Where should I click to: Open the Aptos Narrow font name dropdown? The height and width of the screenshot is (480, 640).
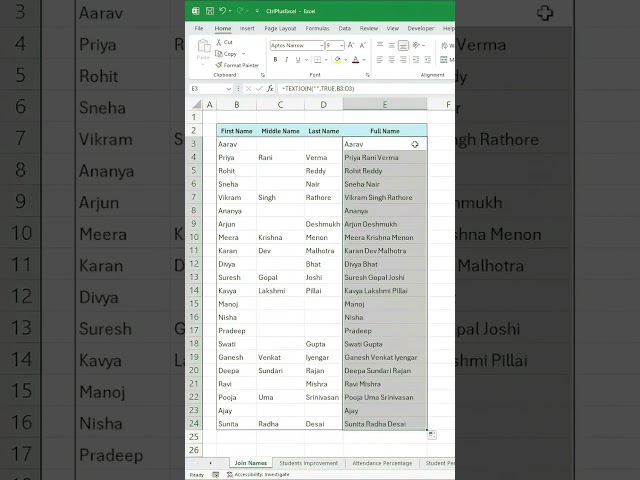pyautogui.click(x=321, y=45)
